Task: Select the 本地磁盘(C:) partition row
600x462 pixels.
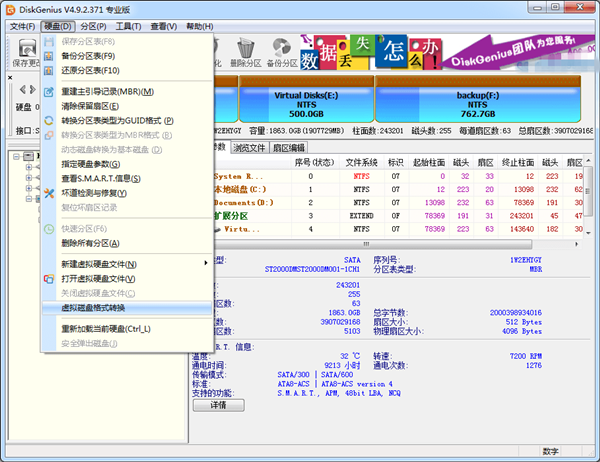Action: (398, 189)
